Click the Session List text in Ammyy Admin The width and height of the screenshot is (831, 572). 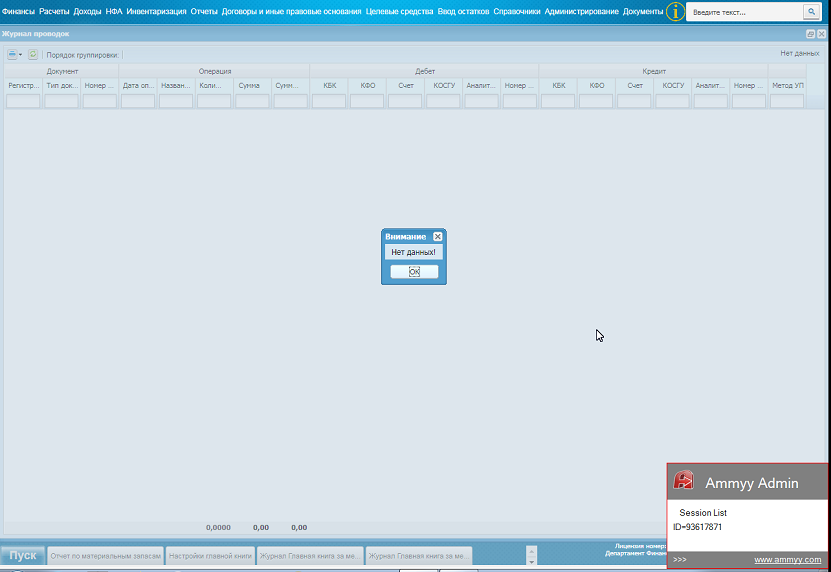(703, 513)
